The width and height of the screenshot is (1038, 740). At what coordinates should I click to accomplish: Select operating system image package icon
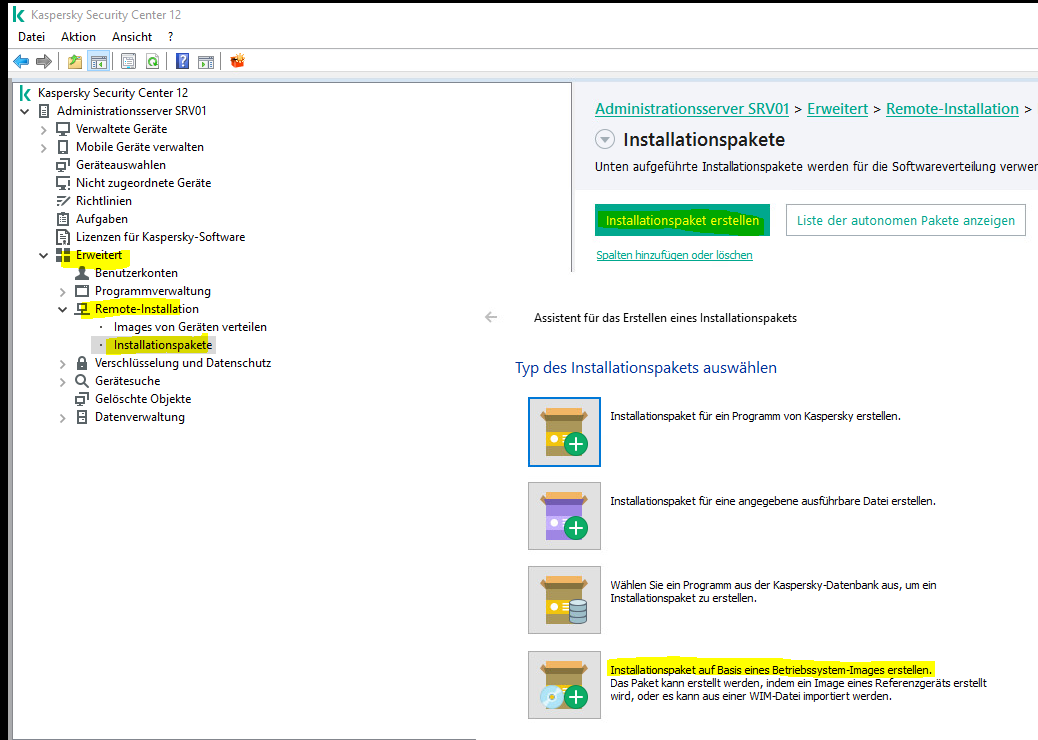tap(564, 684)
